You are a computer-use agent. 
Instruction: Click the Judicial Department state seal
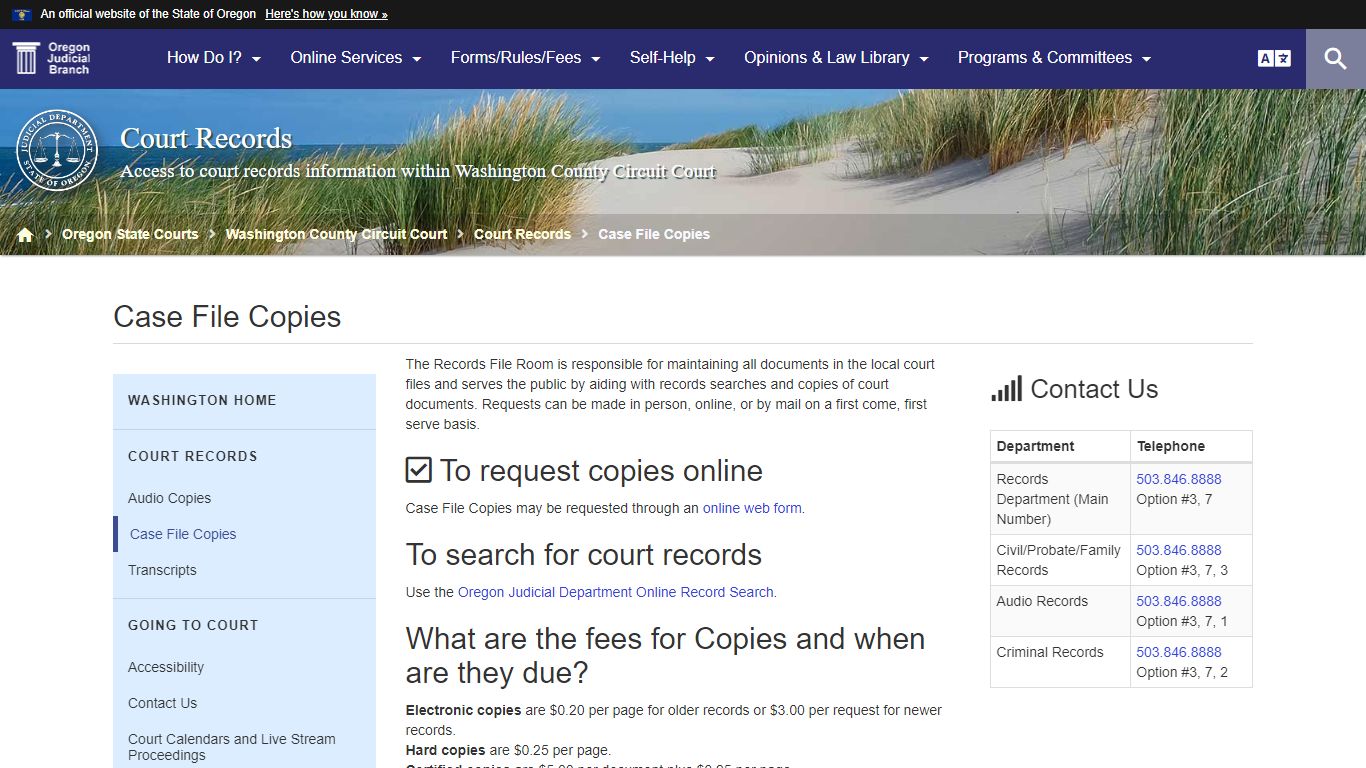tap(58, 150)
